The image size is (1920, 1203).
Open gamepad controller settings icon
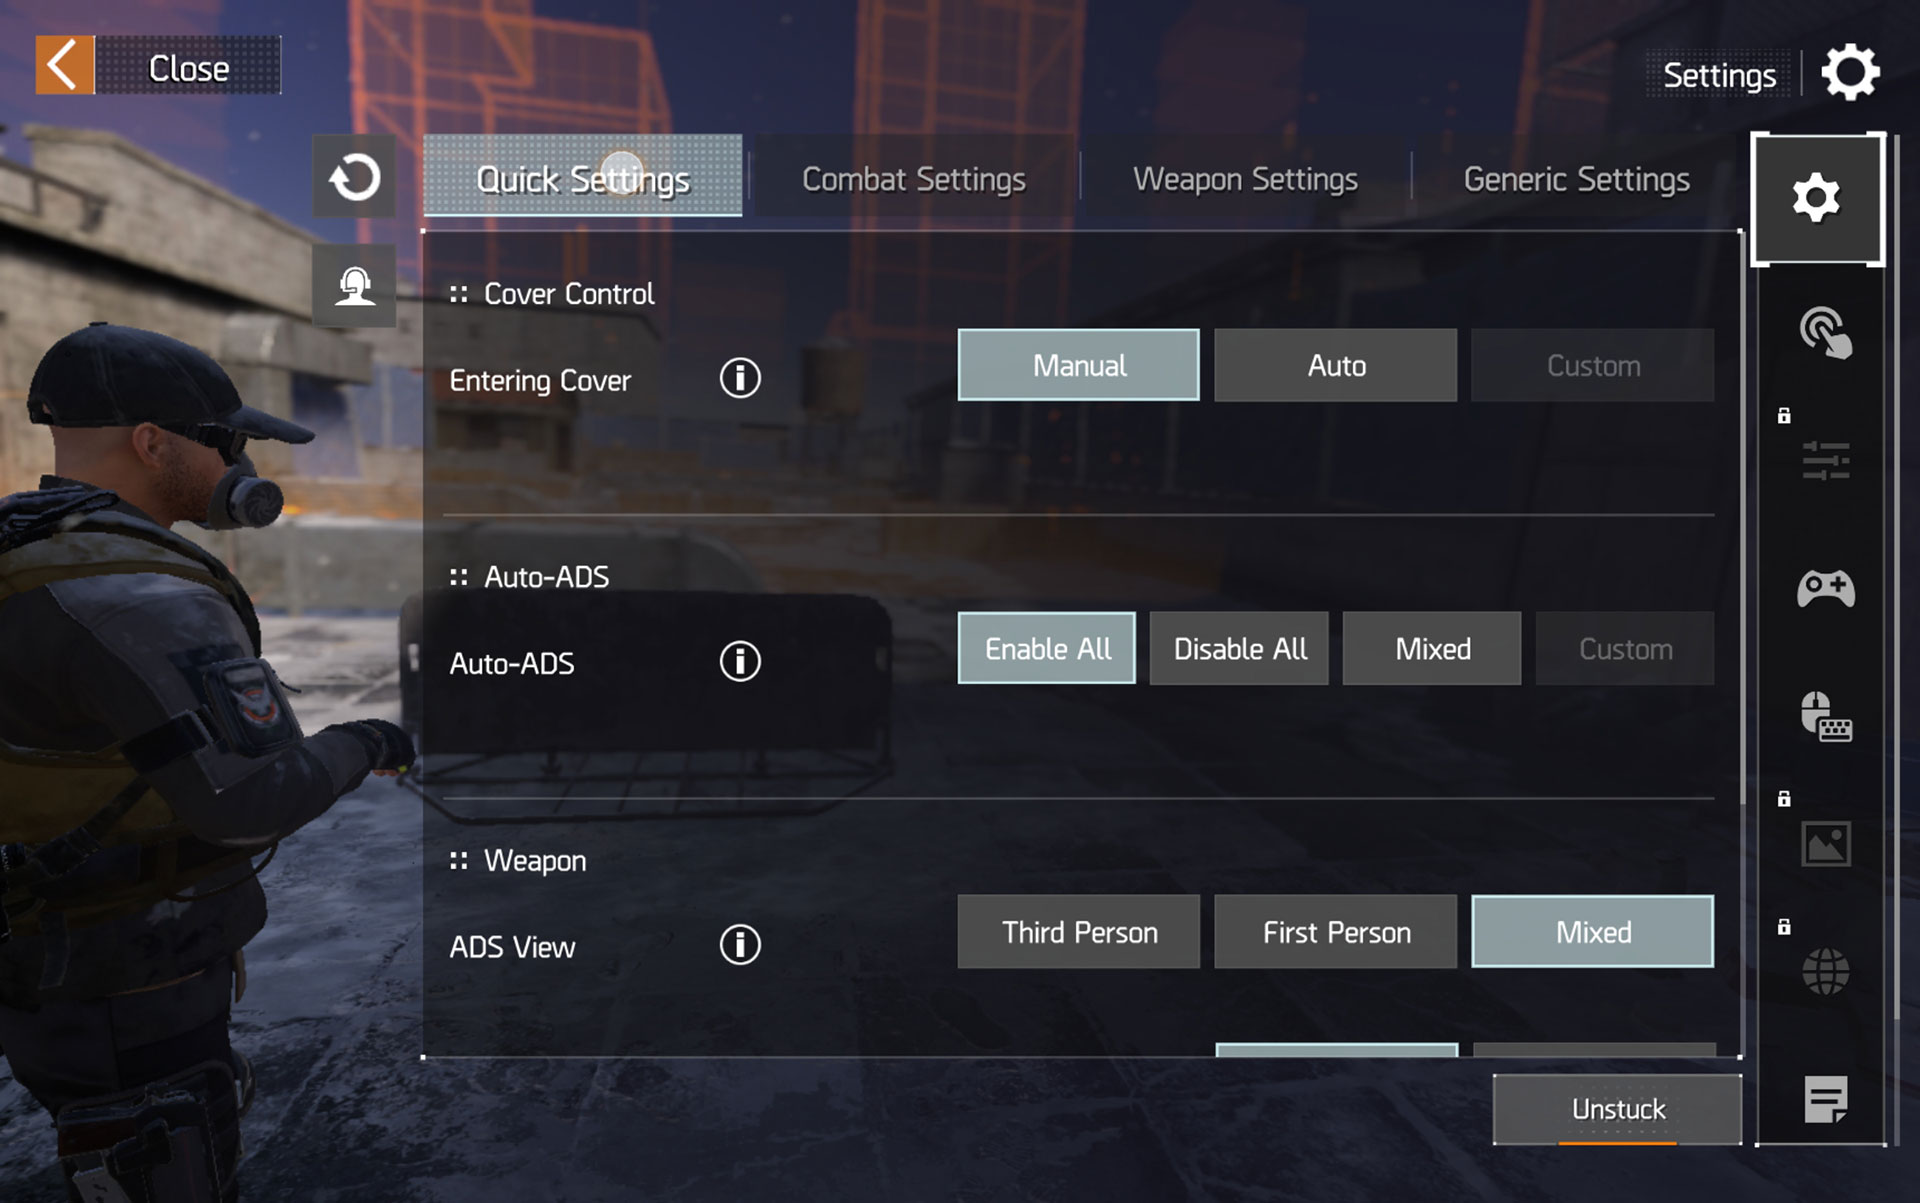click(1824, 588)
